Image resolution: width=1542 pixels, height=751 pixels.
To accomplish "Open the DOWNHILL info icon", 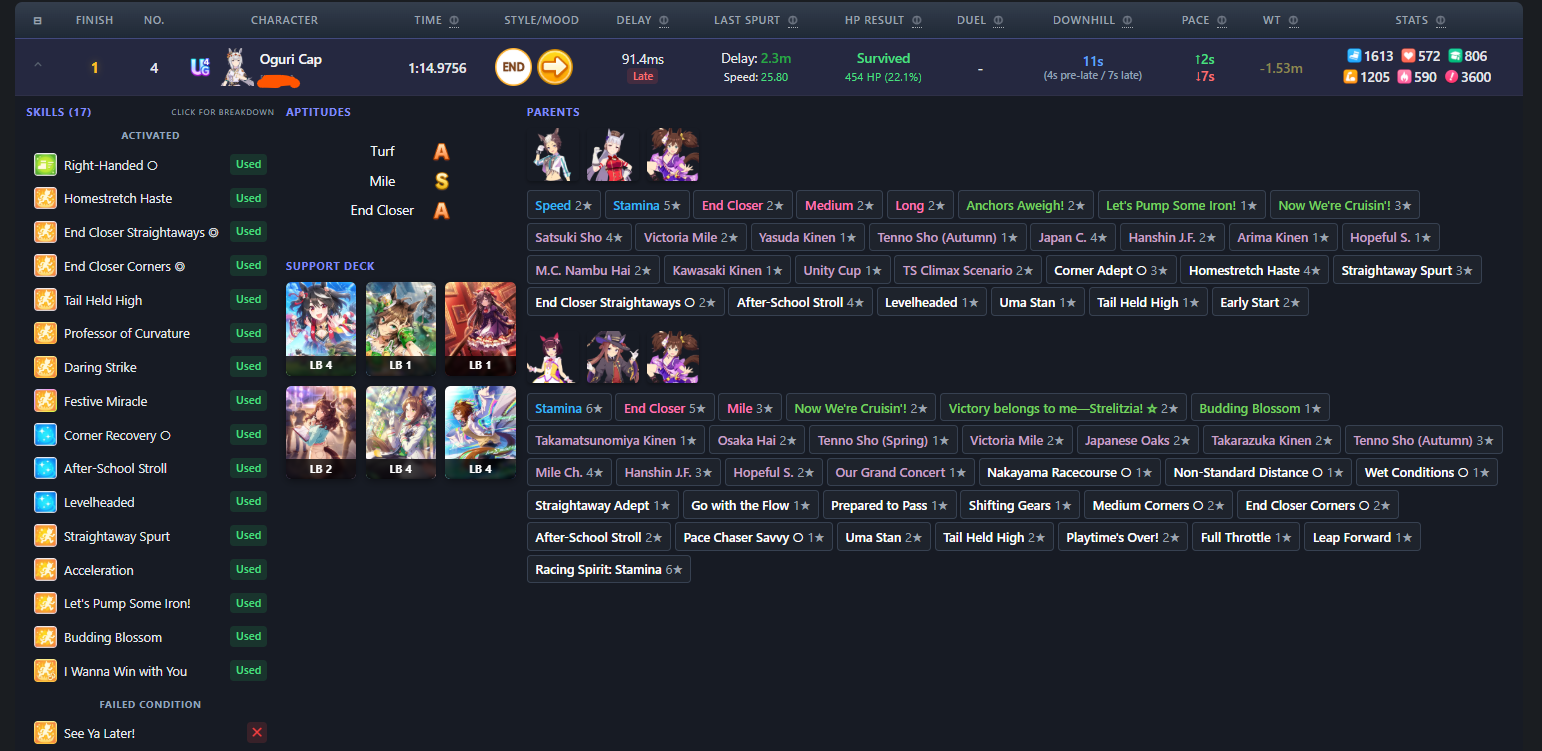I will [1126, 20].
